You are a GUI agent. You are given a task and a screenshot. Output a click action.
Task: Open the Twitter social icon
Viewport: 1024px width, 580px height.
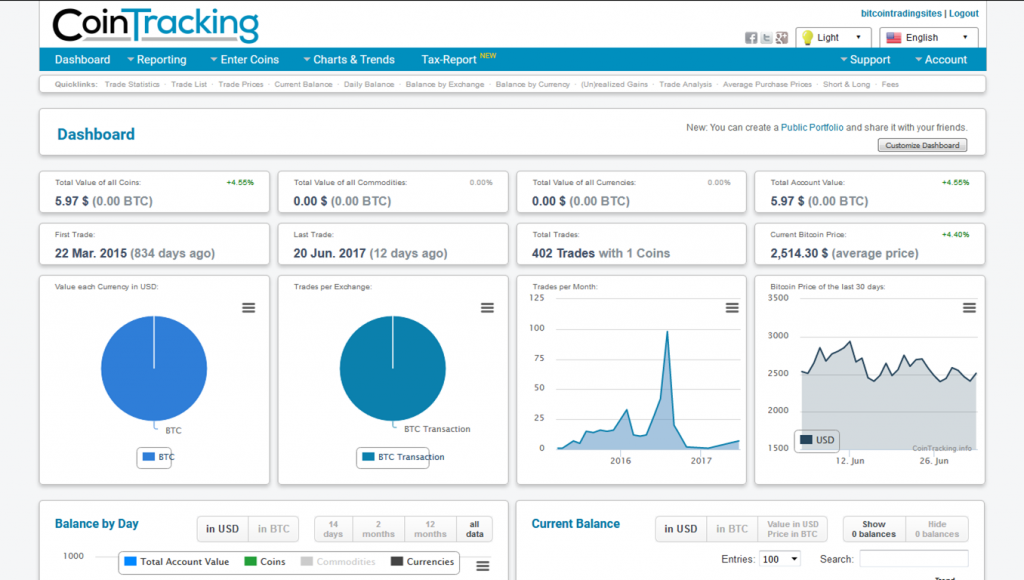click(767, 38)
